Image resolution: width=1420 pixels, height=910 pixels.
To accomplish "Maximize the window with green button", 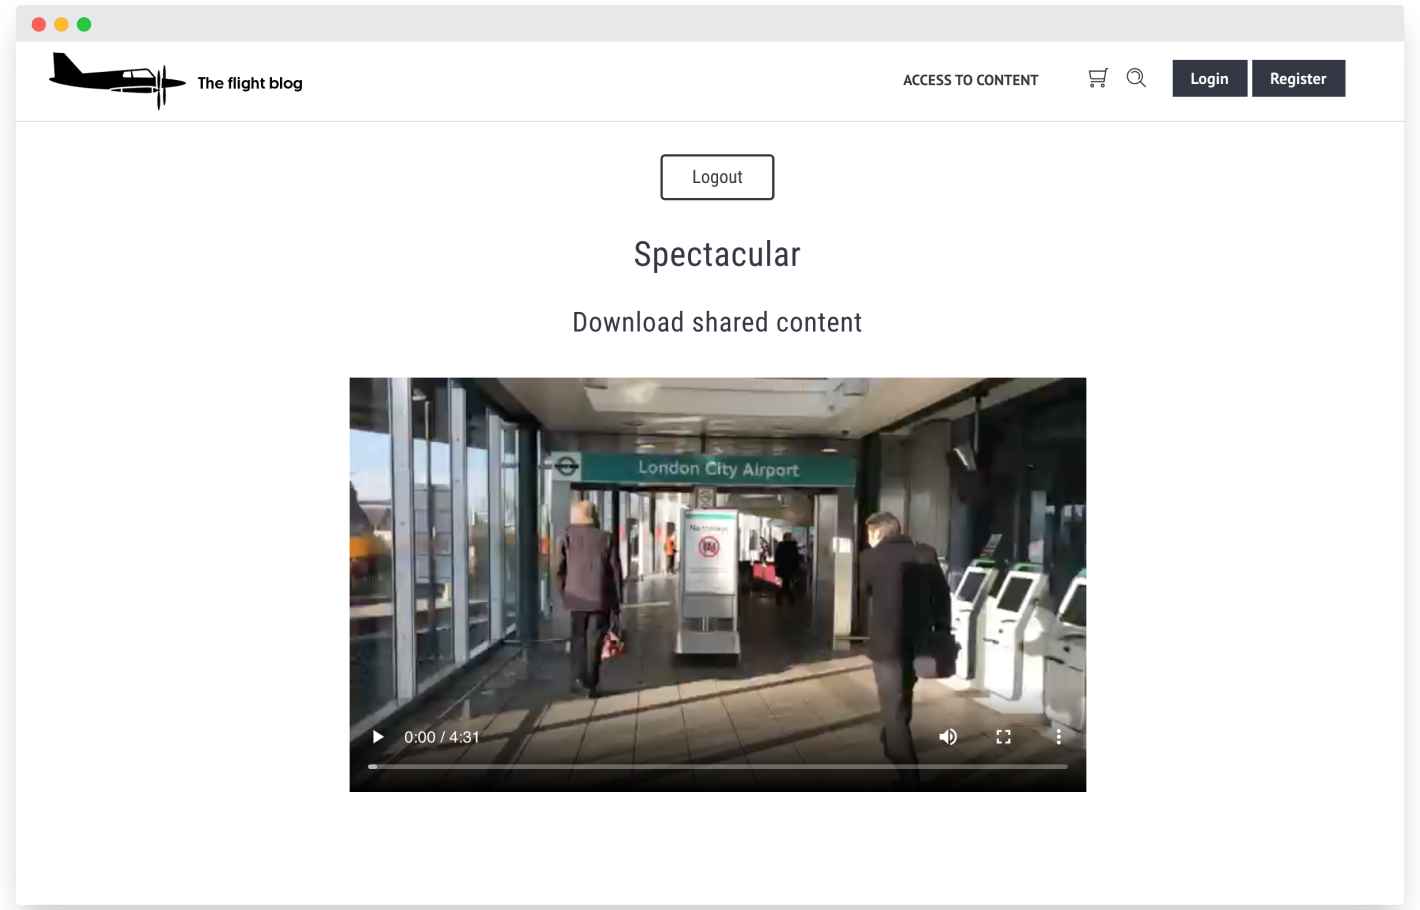I will click(x=84, y=24).
